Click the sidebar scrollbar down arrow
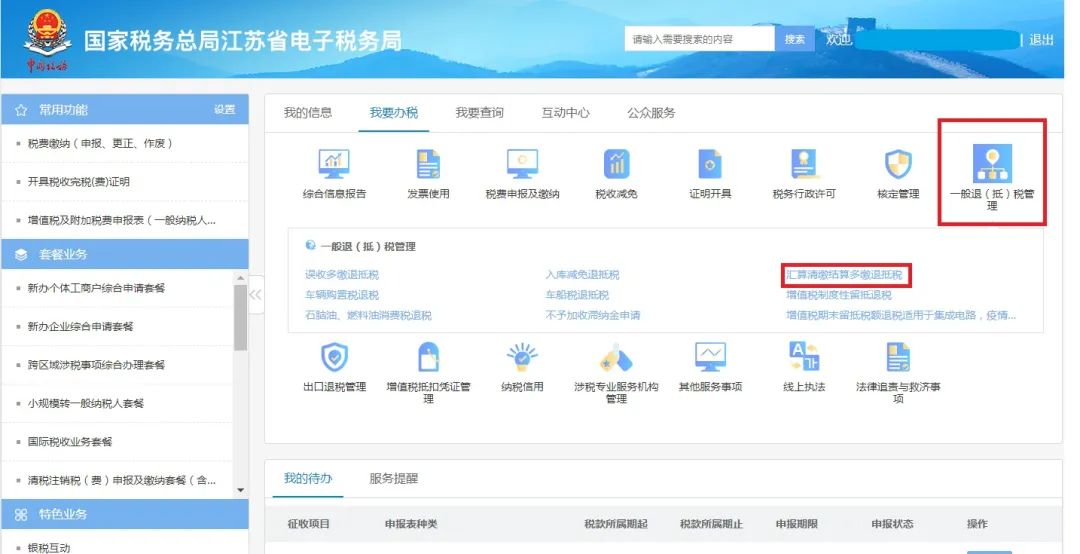The width and height of the screenshot is (1080, 554). 240,490
